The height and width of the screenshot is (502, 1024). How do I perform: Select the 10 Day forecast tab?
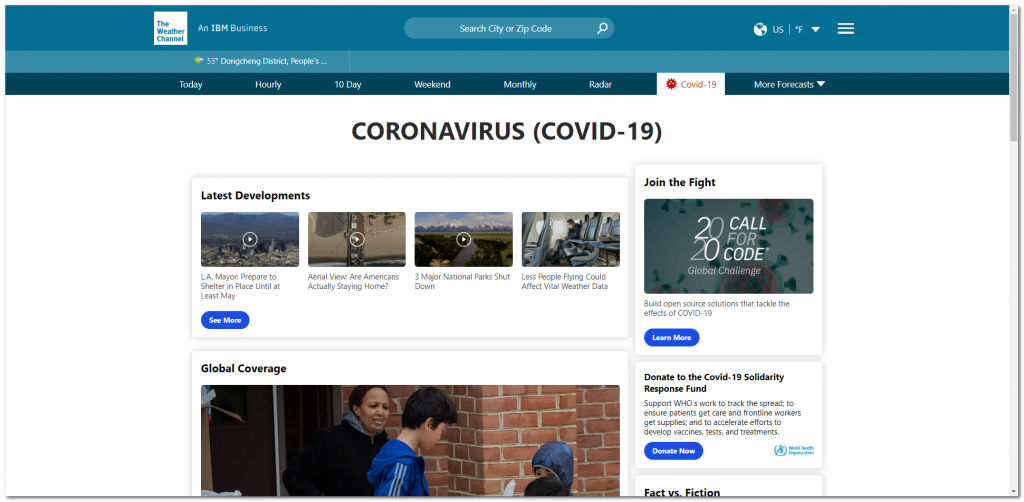(x=347, y=84)
